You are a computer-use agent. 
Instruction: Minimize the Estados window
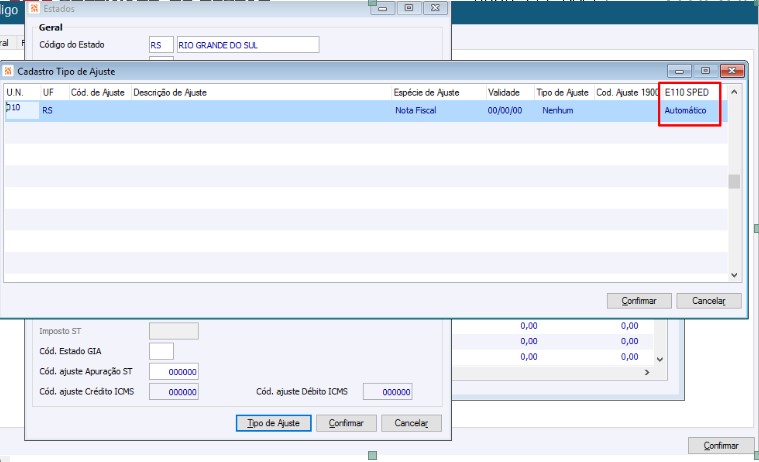click(x=382, y=8)
